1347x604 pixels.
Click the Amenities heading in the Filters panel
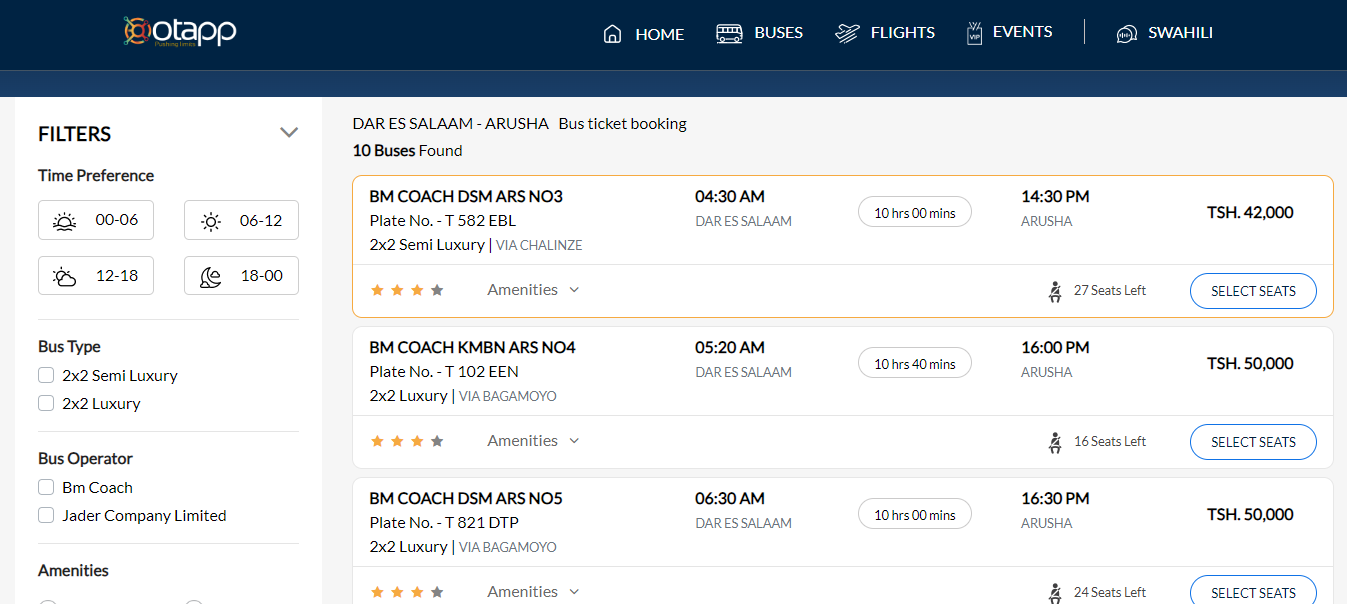coord(73,571)
